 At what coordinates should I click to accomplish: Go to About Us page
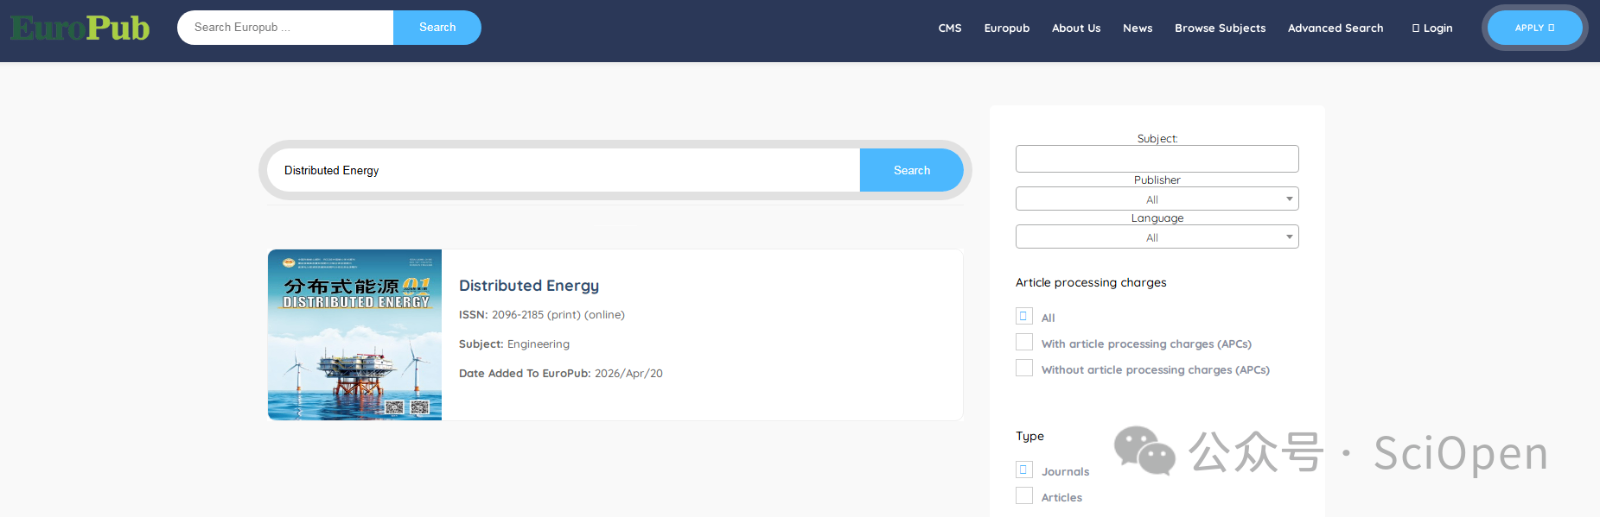1076,28
